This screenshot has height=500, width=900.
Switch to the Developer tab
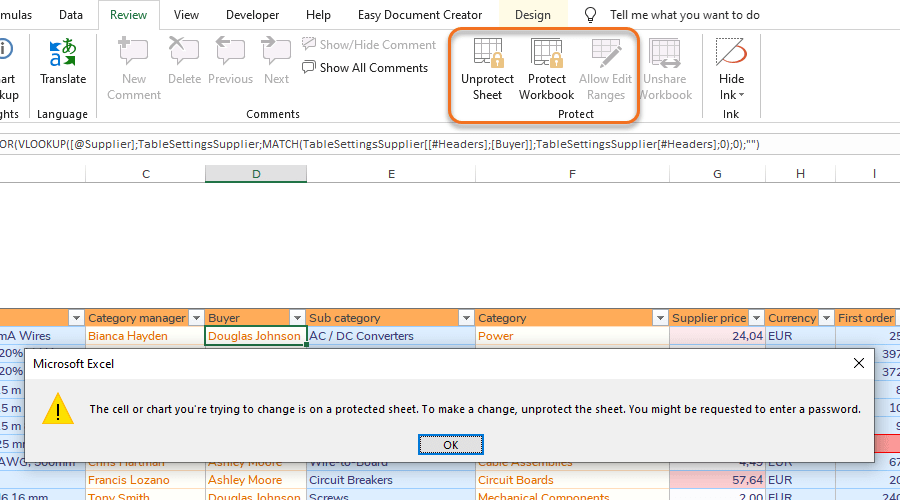click(253, 15)
